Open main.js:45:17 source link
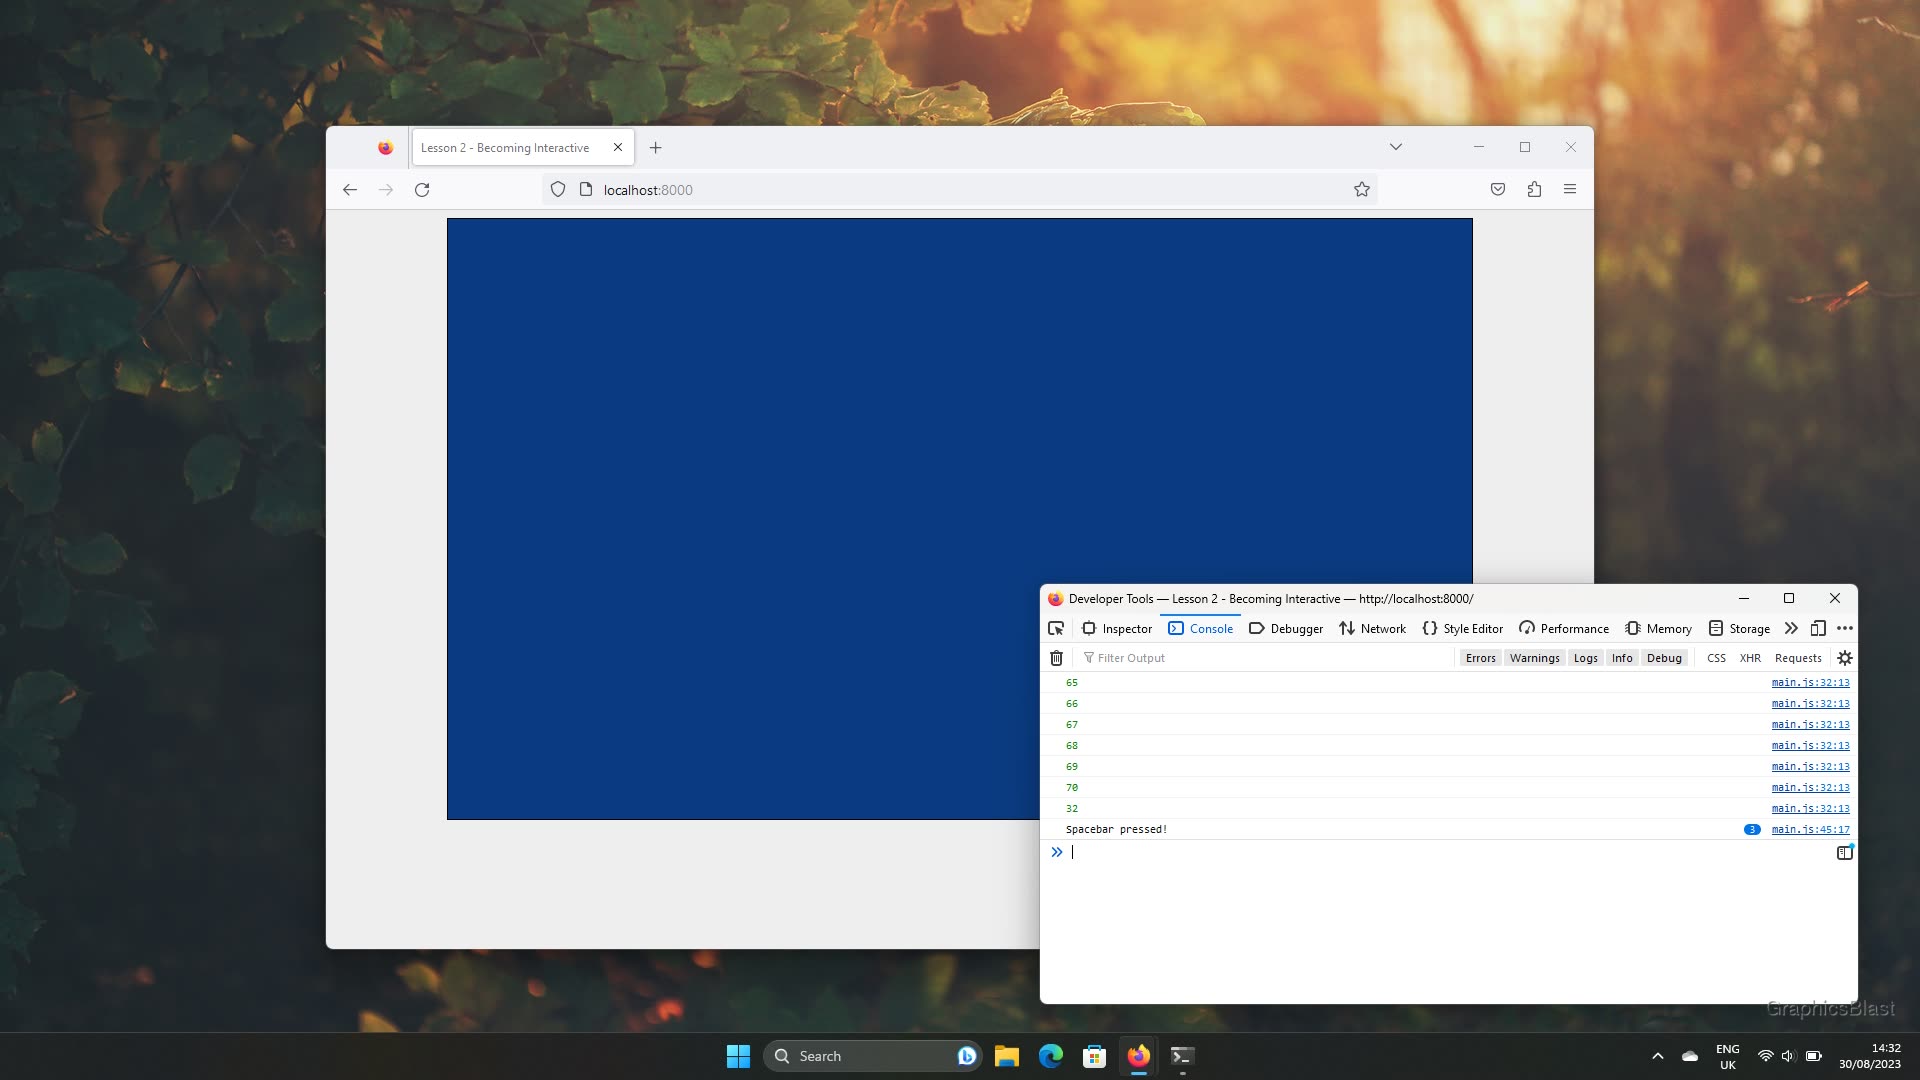 tap(1810, 830)
